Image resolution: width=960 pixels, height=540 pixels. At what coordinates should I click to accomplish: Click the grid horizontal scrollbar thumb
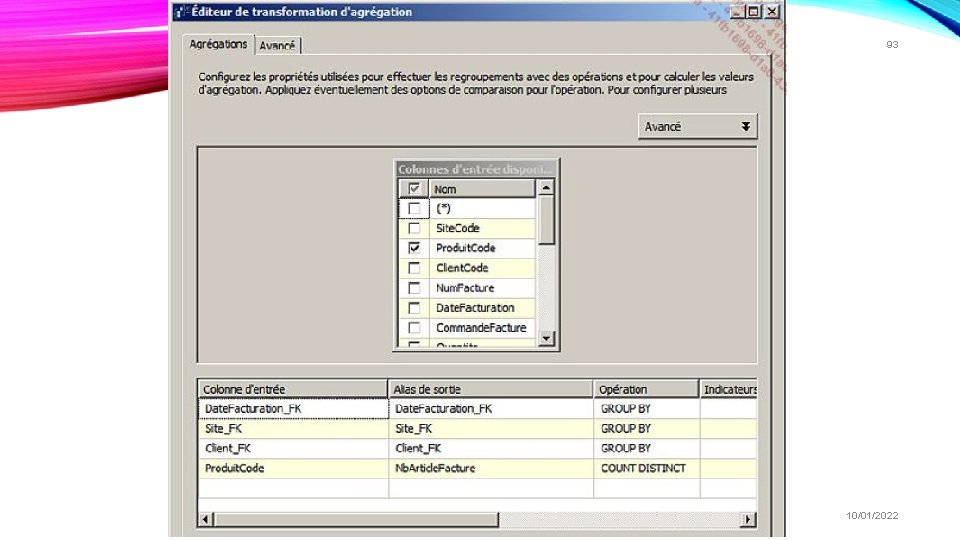coord(356,519)
